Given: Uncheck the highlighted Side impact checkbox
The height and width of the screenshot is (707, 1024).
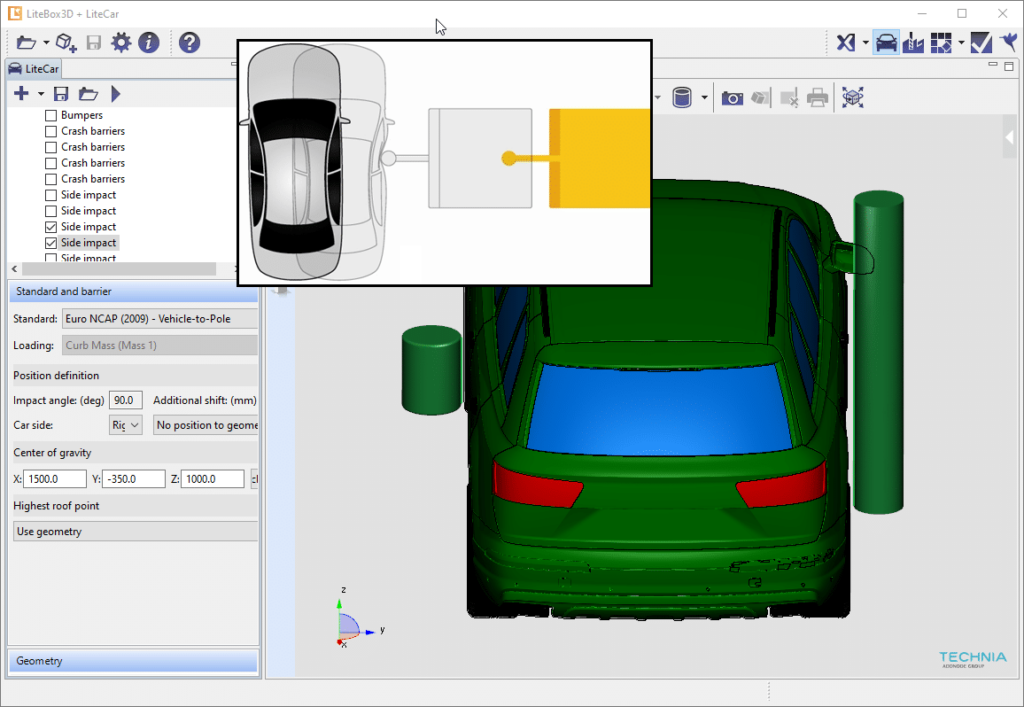Looking at the screenshot, I should click(x=51, y=243).
